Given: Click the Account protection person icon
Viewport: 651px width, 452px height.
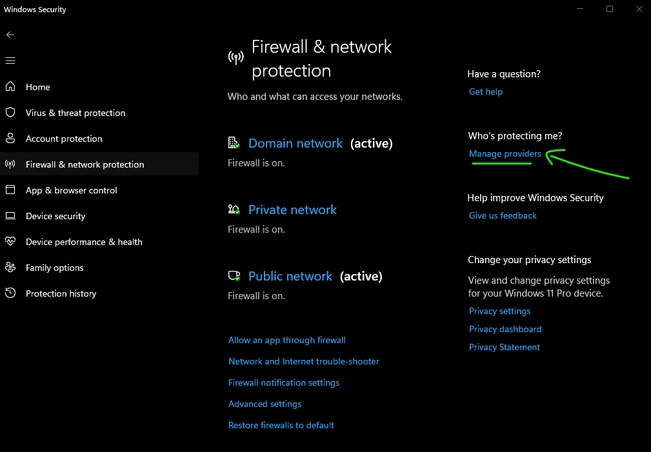Looking at the screenshot, I should click(x=10, y=138).
